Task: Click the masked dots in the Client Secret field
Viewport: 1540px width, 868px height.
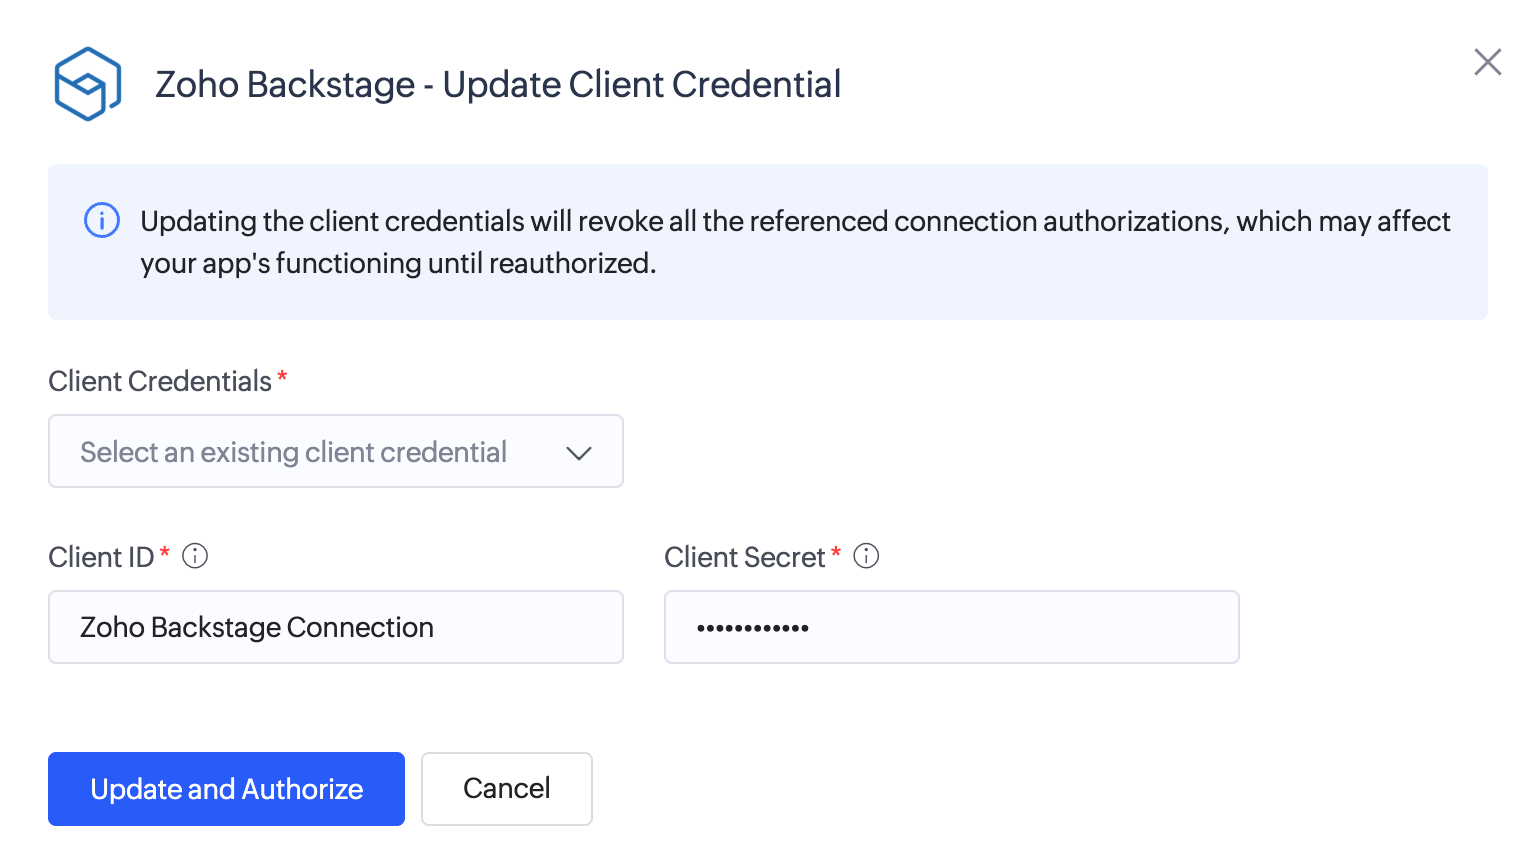Action: click(753, 628)
